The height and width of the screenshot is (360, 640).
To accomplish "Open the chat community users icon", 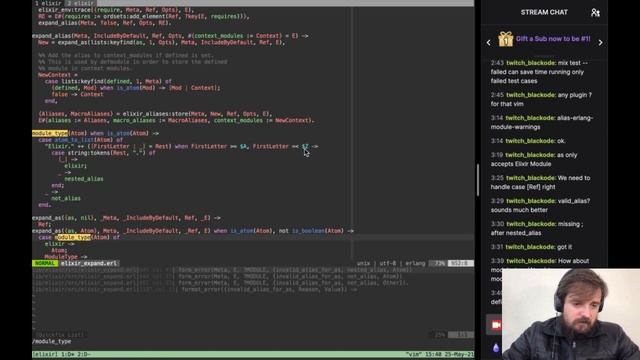I will click(x=595, y=13).
